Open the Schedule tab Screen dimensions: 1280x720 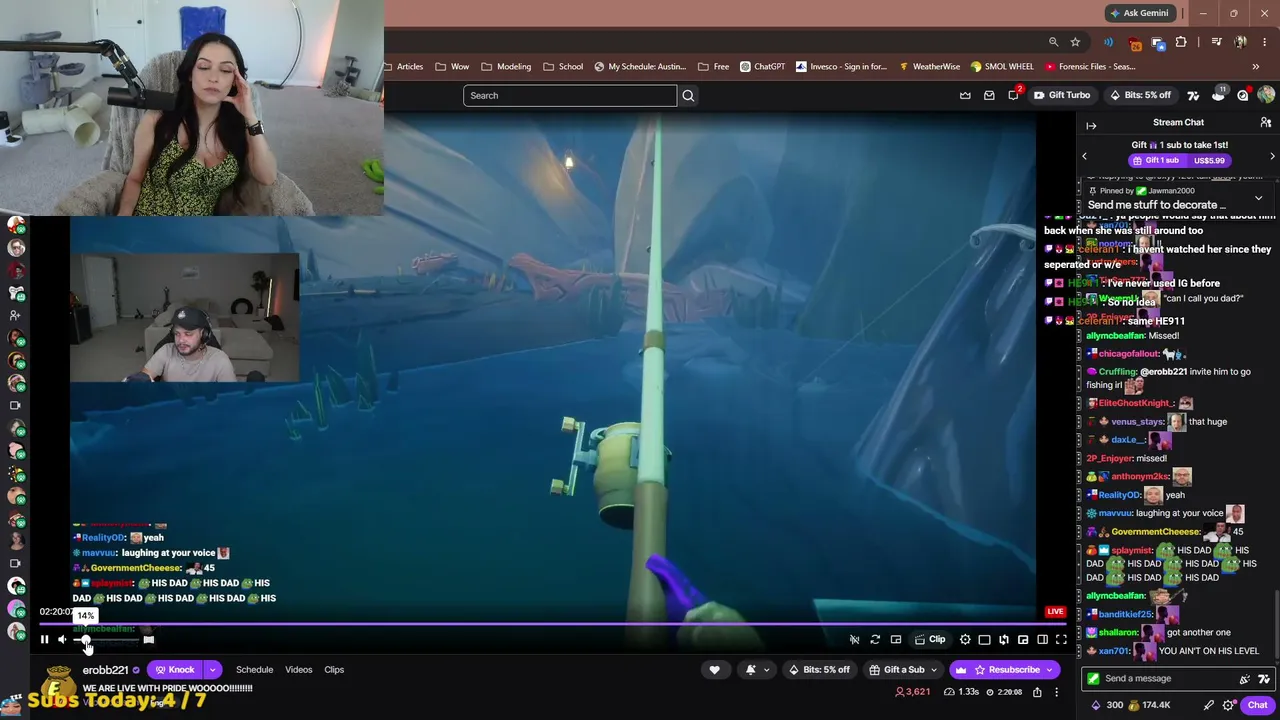coord(254,670)
